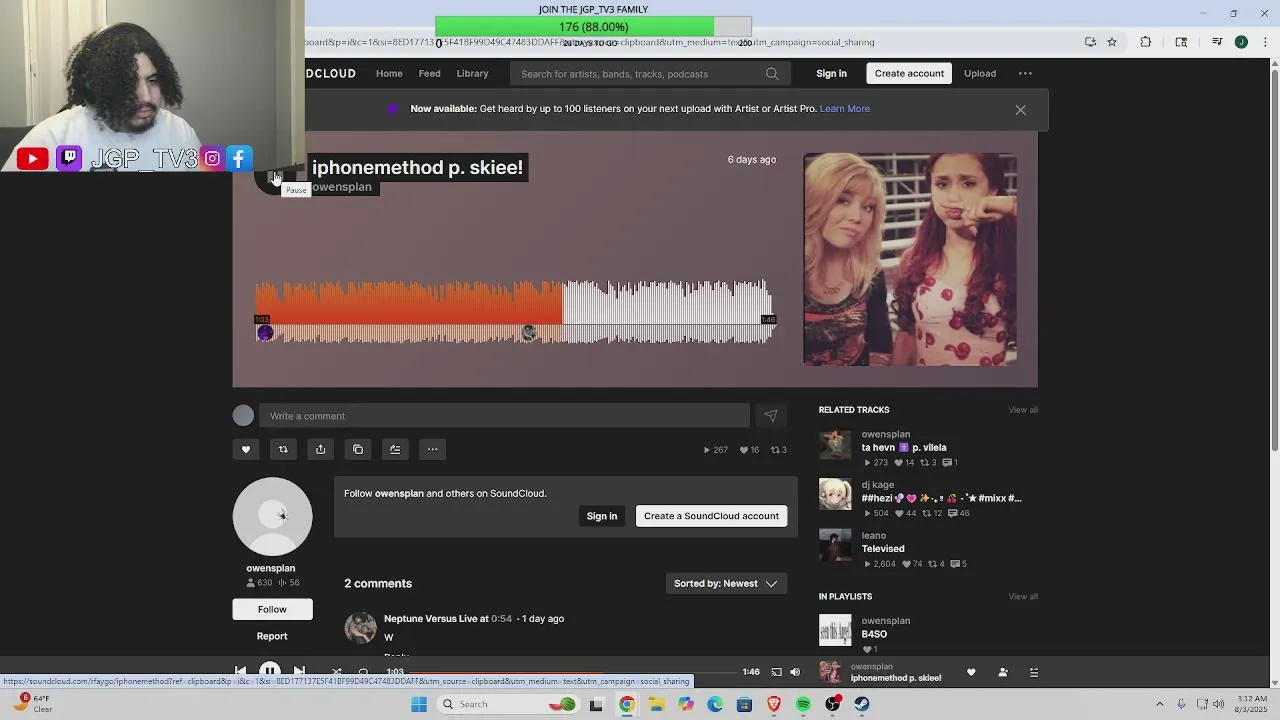Open the SoundCloud header more menu (three dots)
The width and height of the screenshot is (1280, 720).
[x=1025, y=73]
